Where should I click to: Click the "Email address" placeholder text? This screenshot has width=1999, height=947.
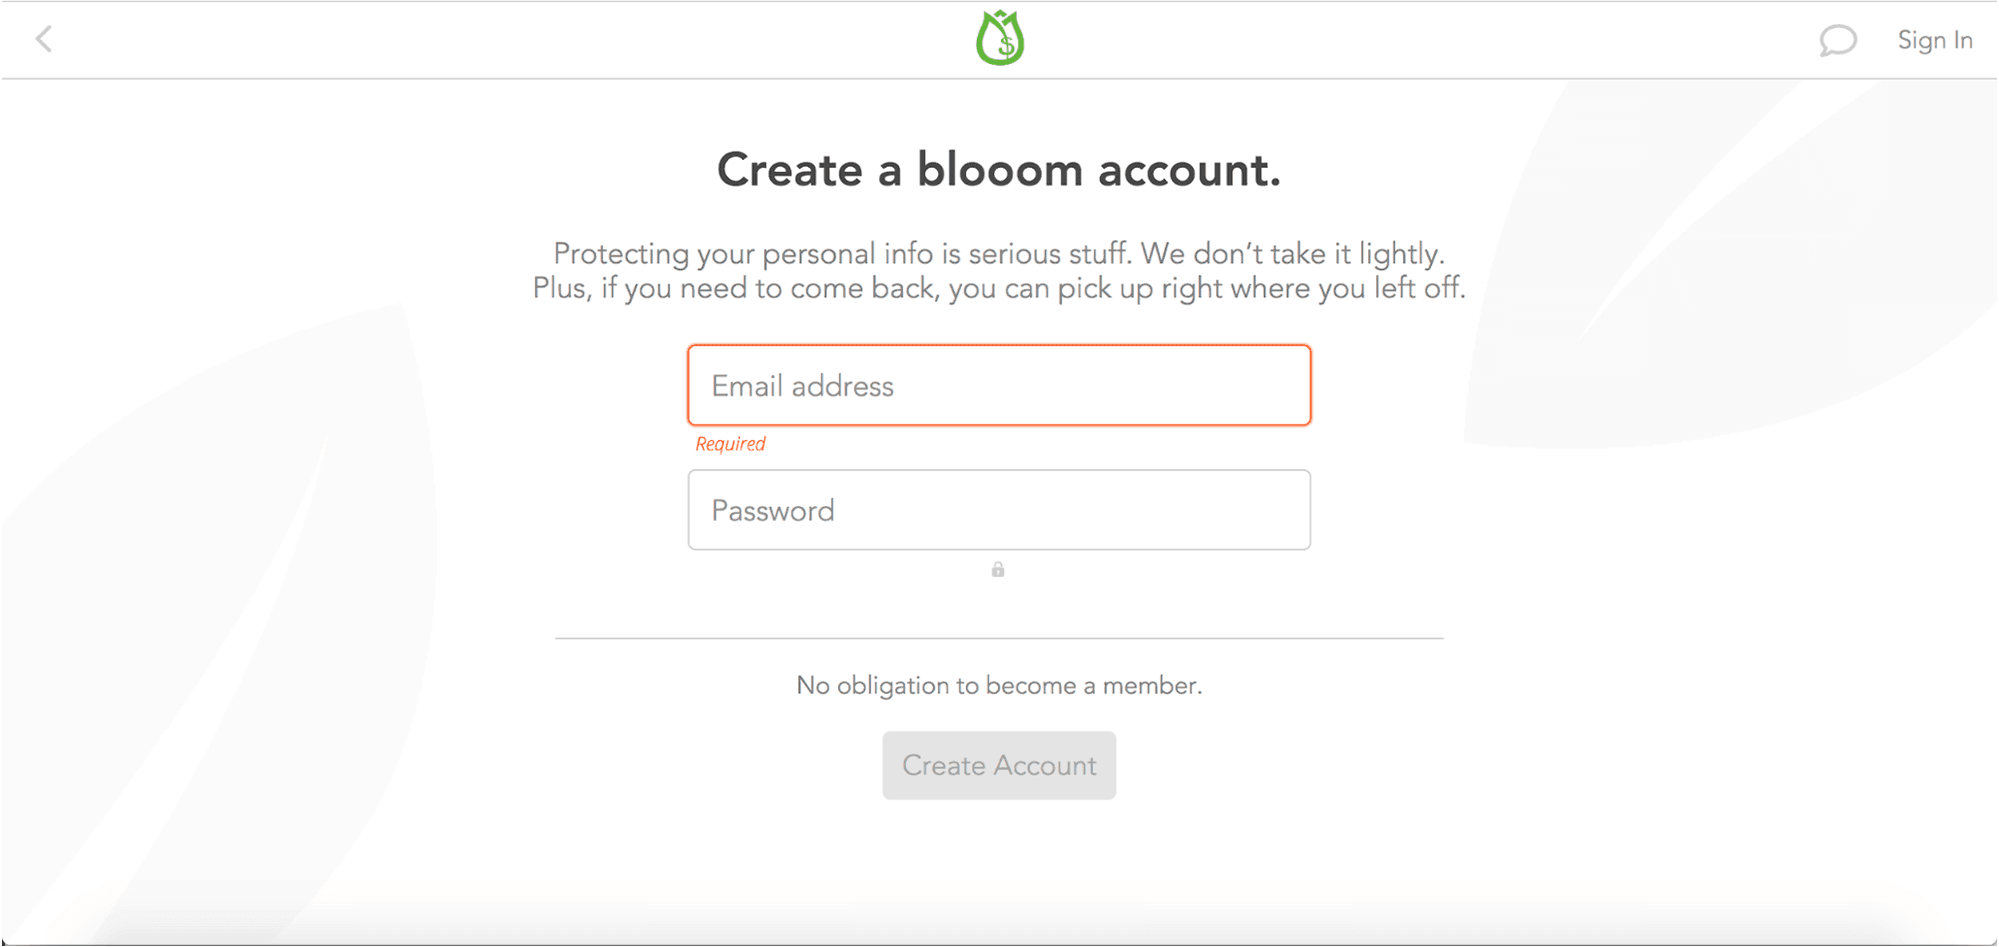click(803, 386)
